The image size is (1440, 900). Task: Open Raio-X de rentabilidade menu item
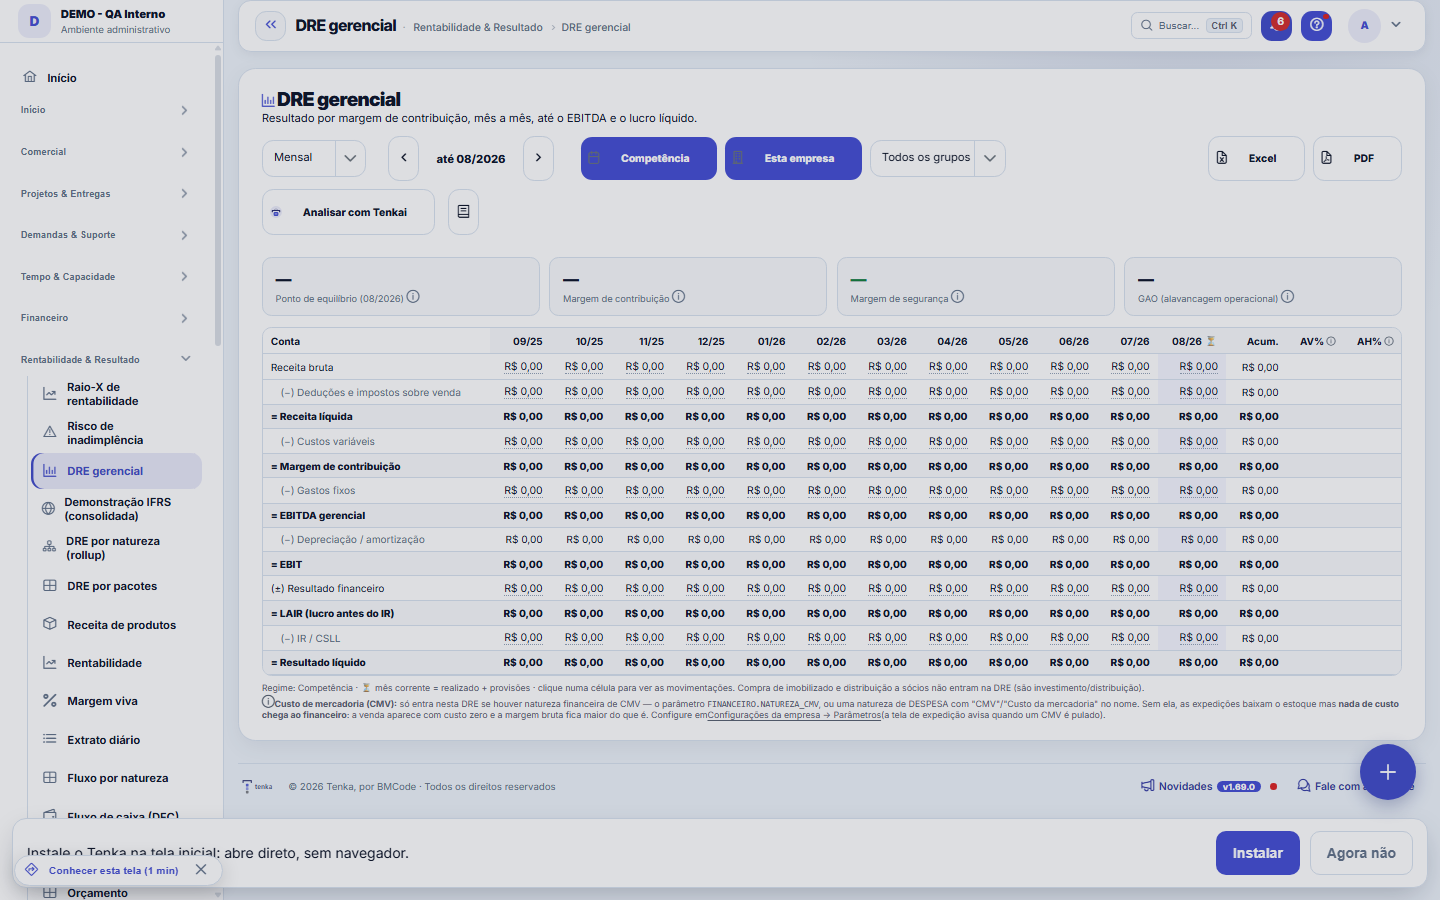click(116, 394)
